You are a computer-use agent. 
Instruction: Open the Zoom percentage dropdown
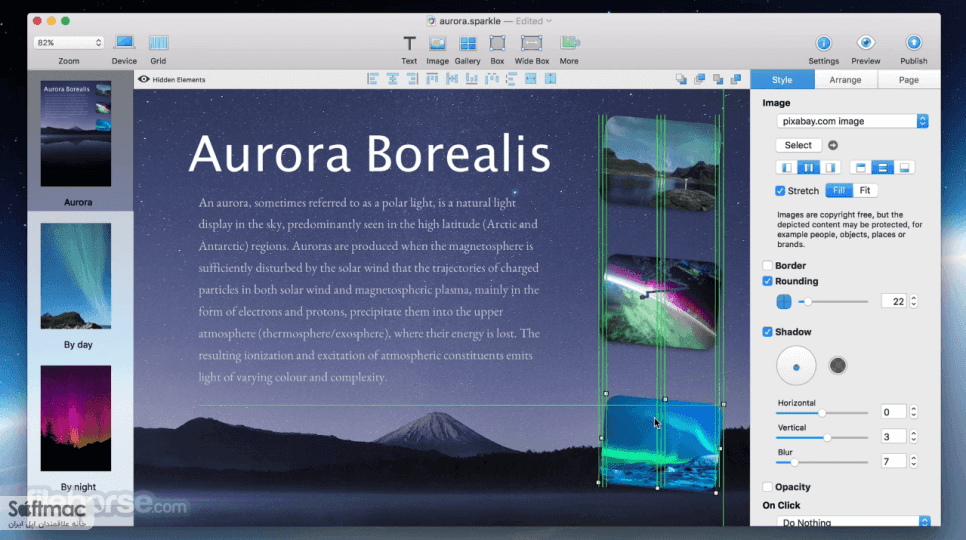68,42
